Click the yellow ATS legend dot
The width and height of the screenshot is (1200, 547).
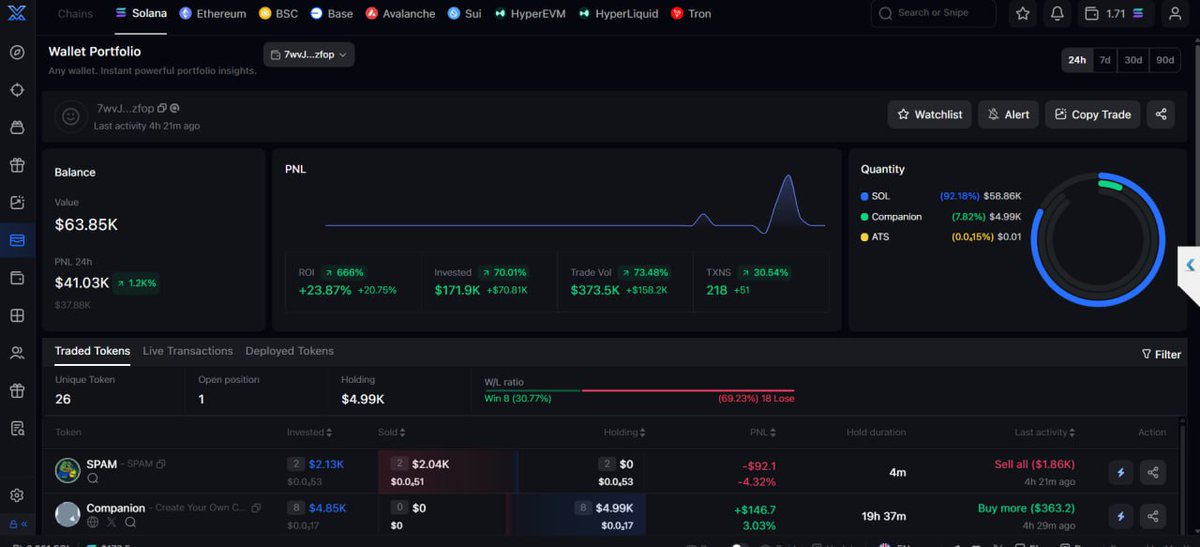865,237
